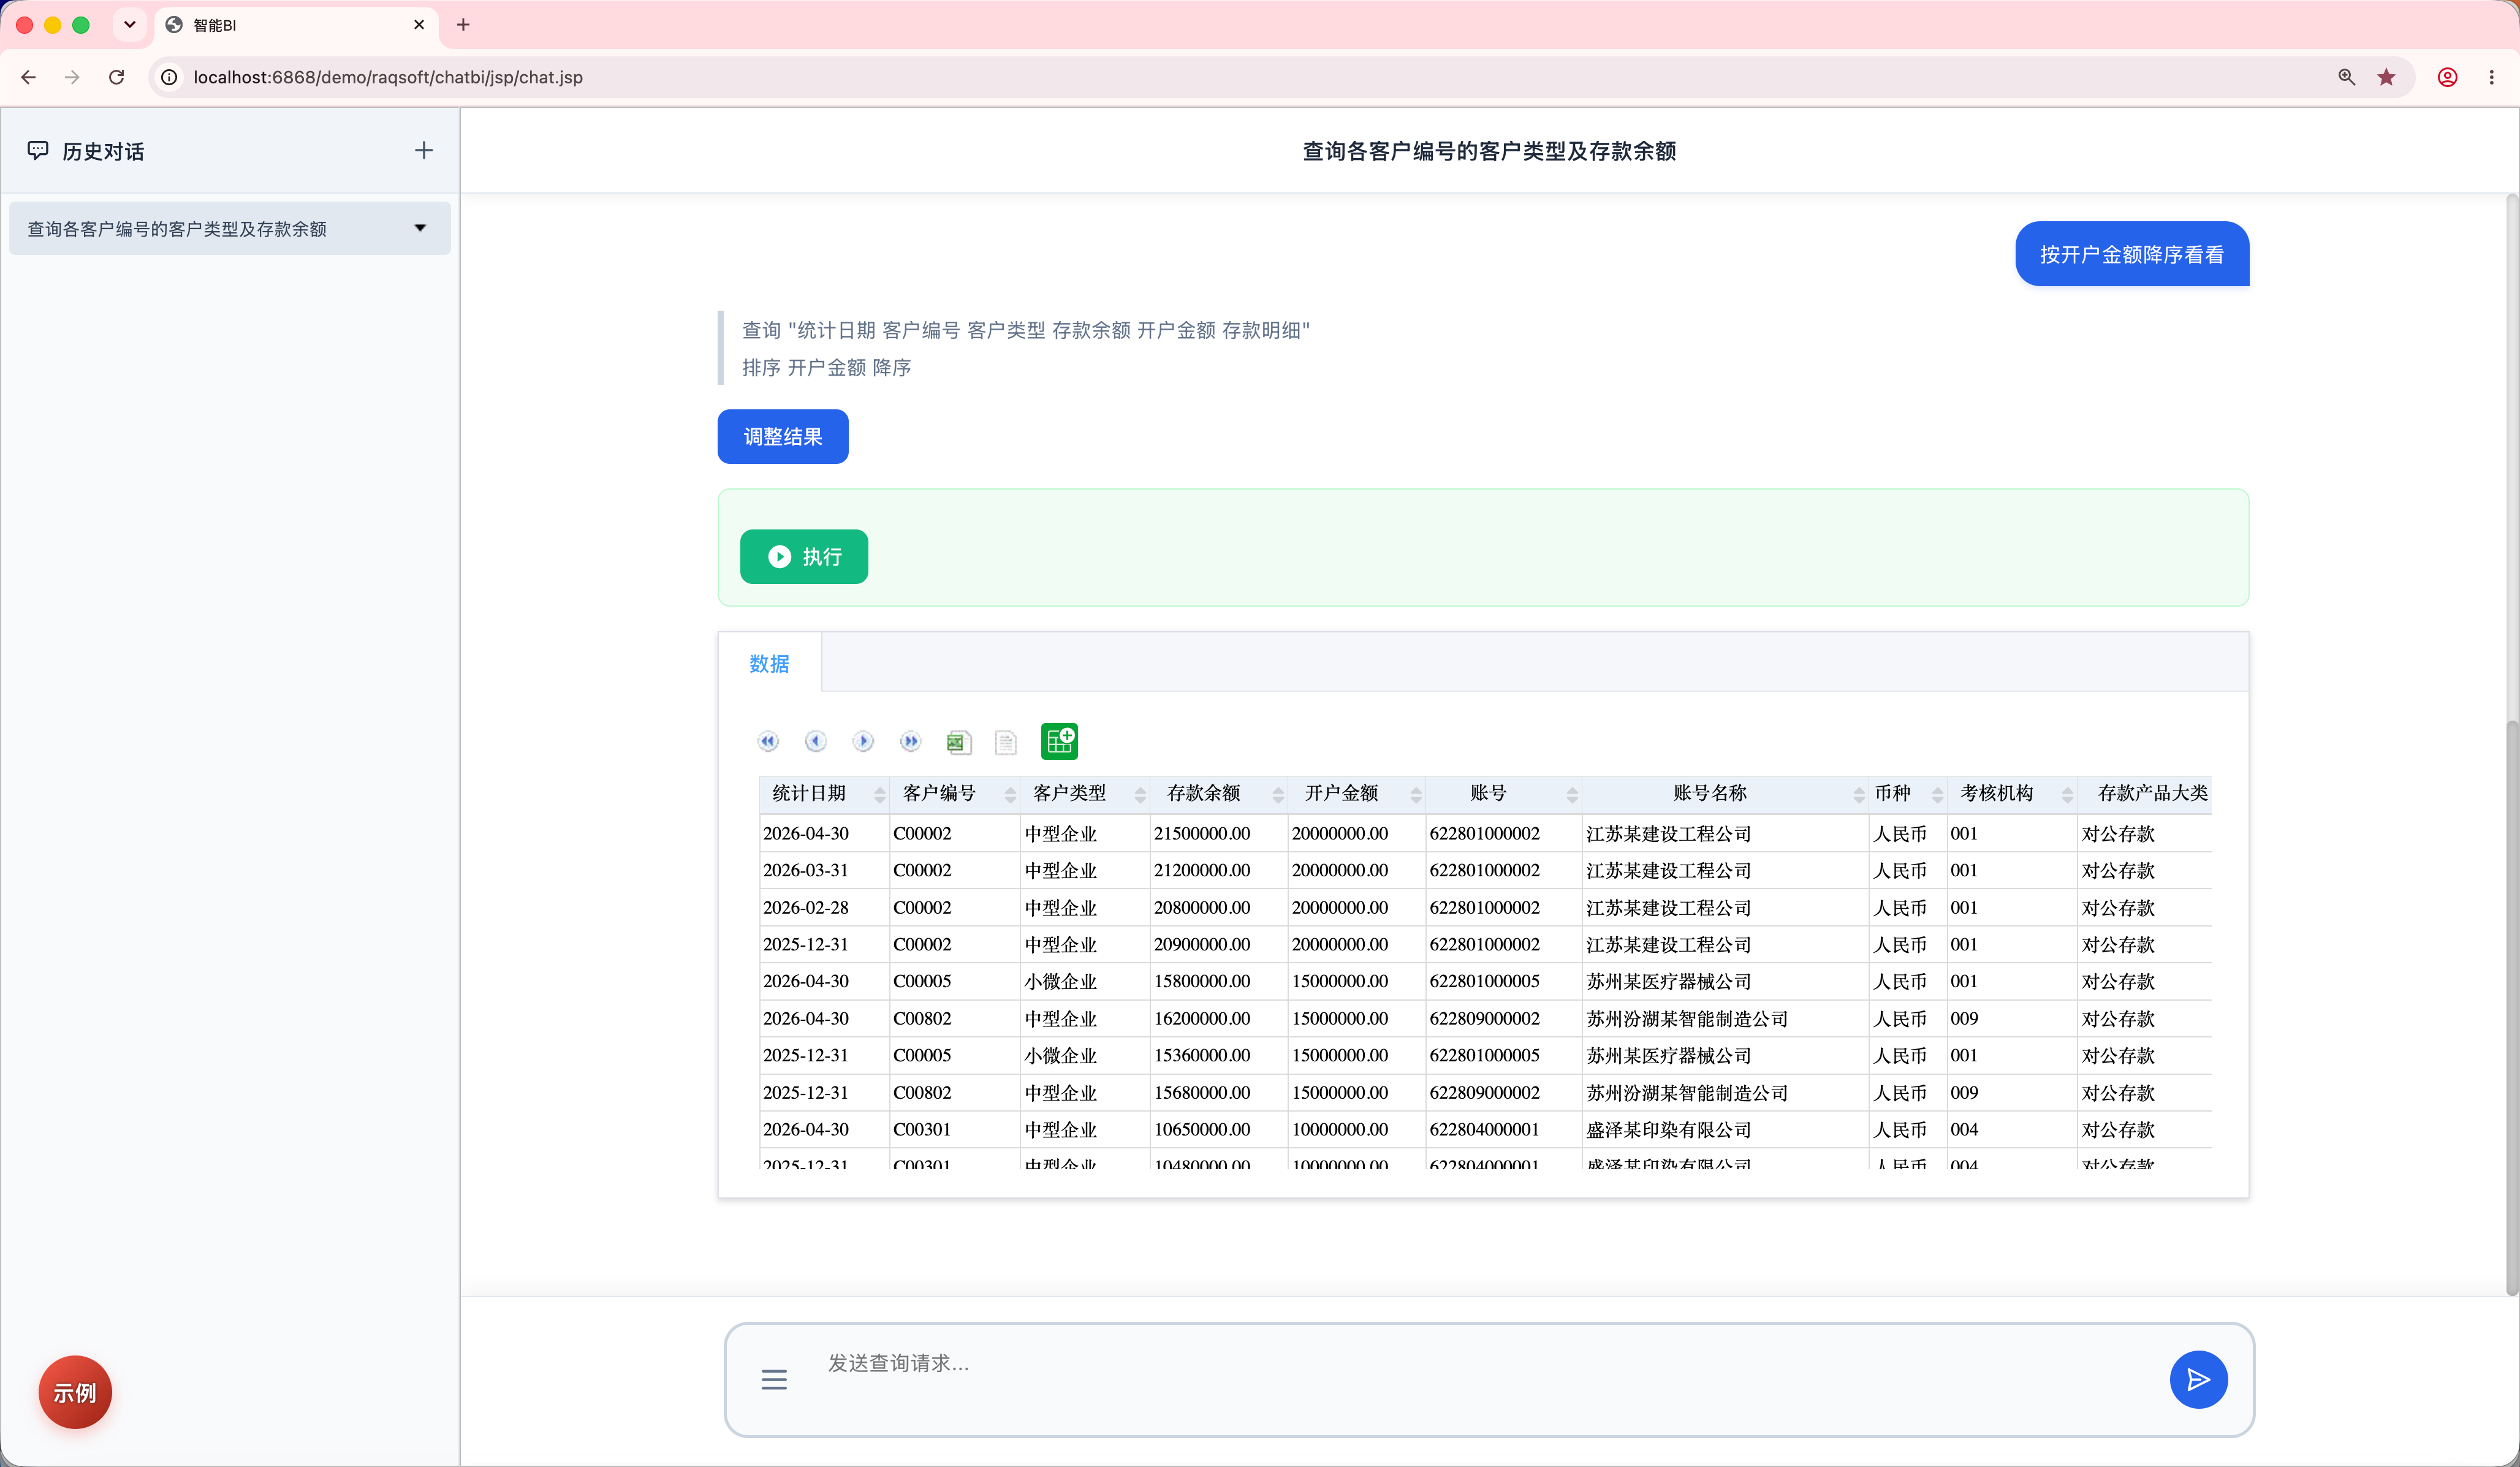Click the green add-table icon
The width and height of the screenshot is (2520, 1467).
coord(1059,741)
